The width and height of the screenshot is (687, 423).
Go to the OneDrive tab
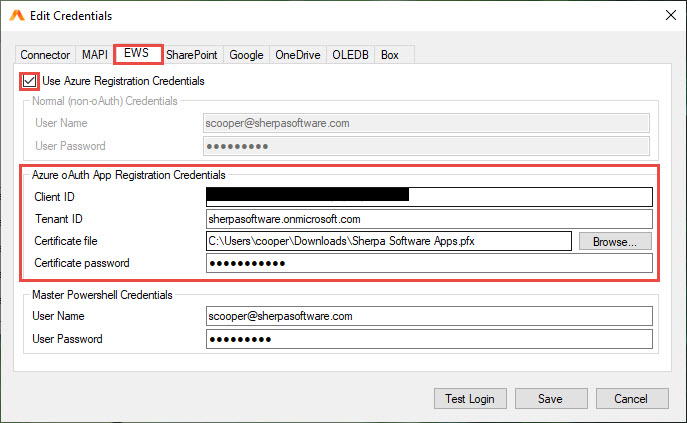click(298, 55)
